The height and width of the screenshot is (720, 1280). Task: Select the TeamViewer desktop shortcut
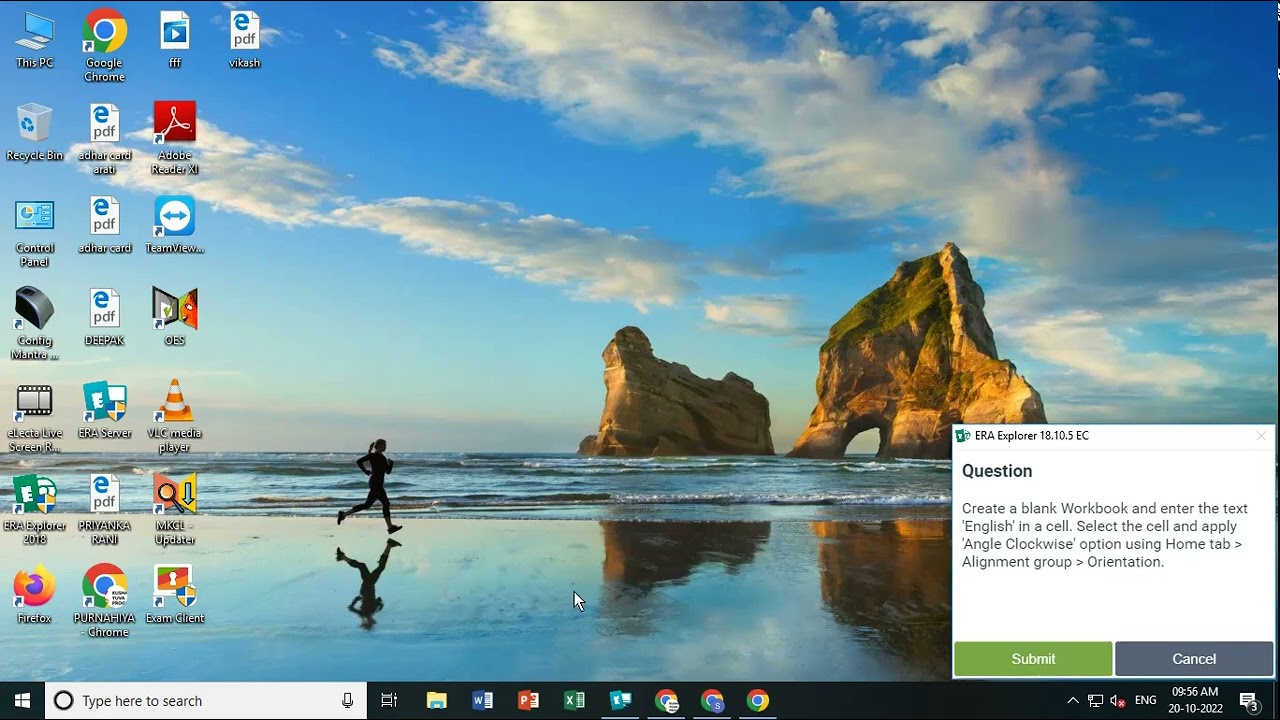pos(175,225)
